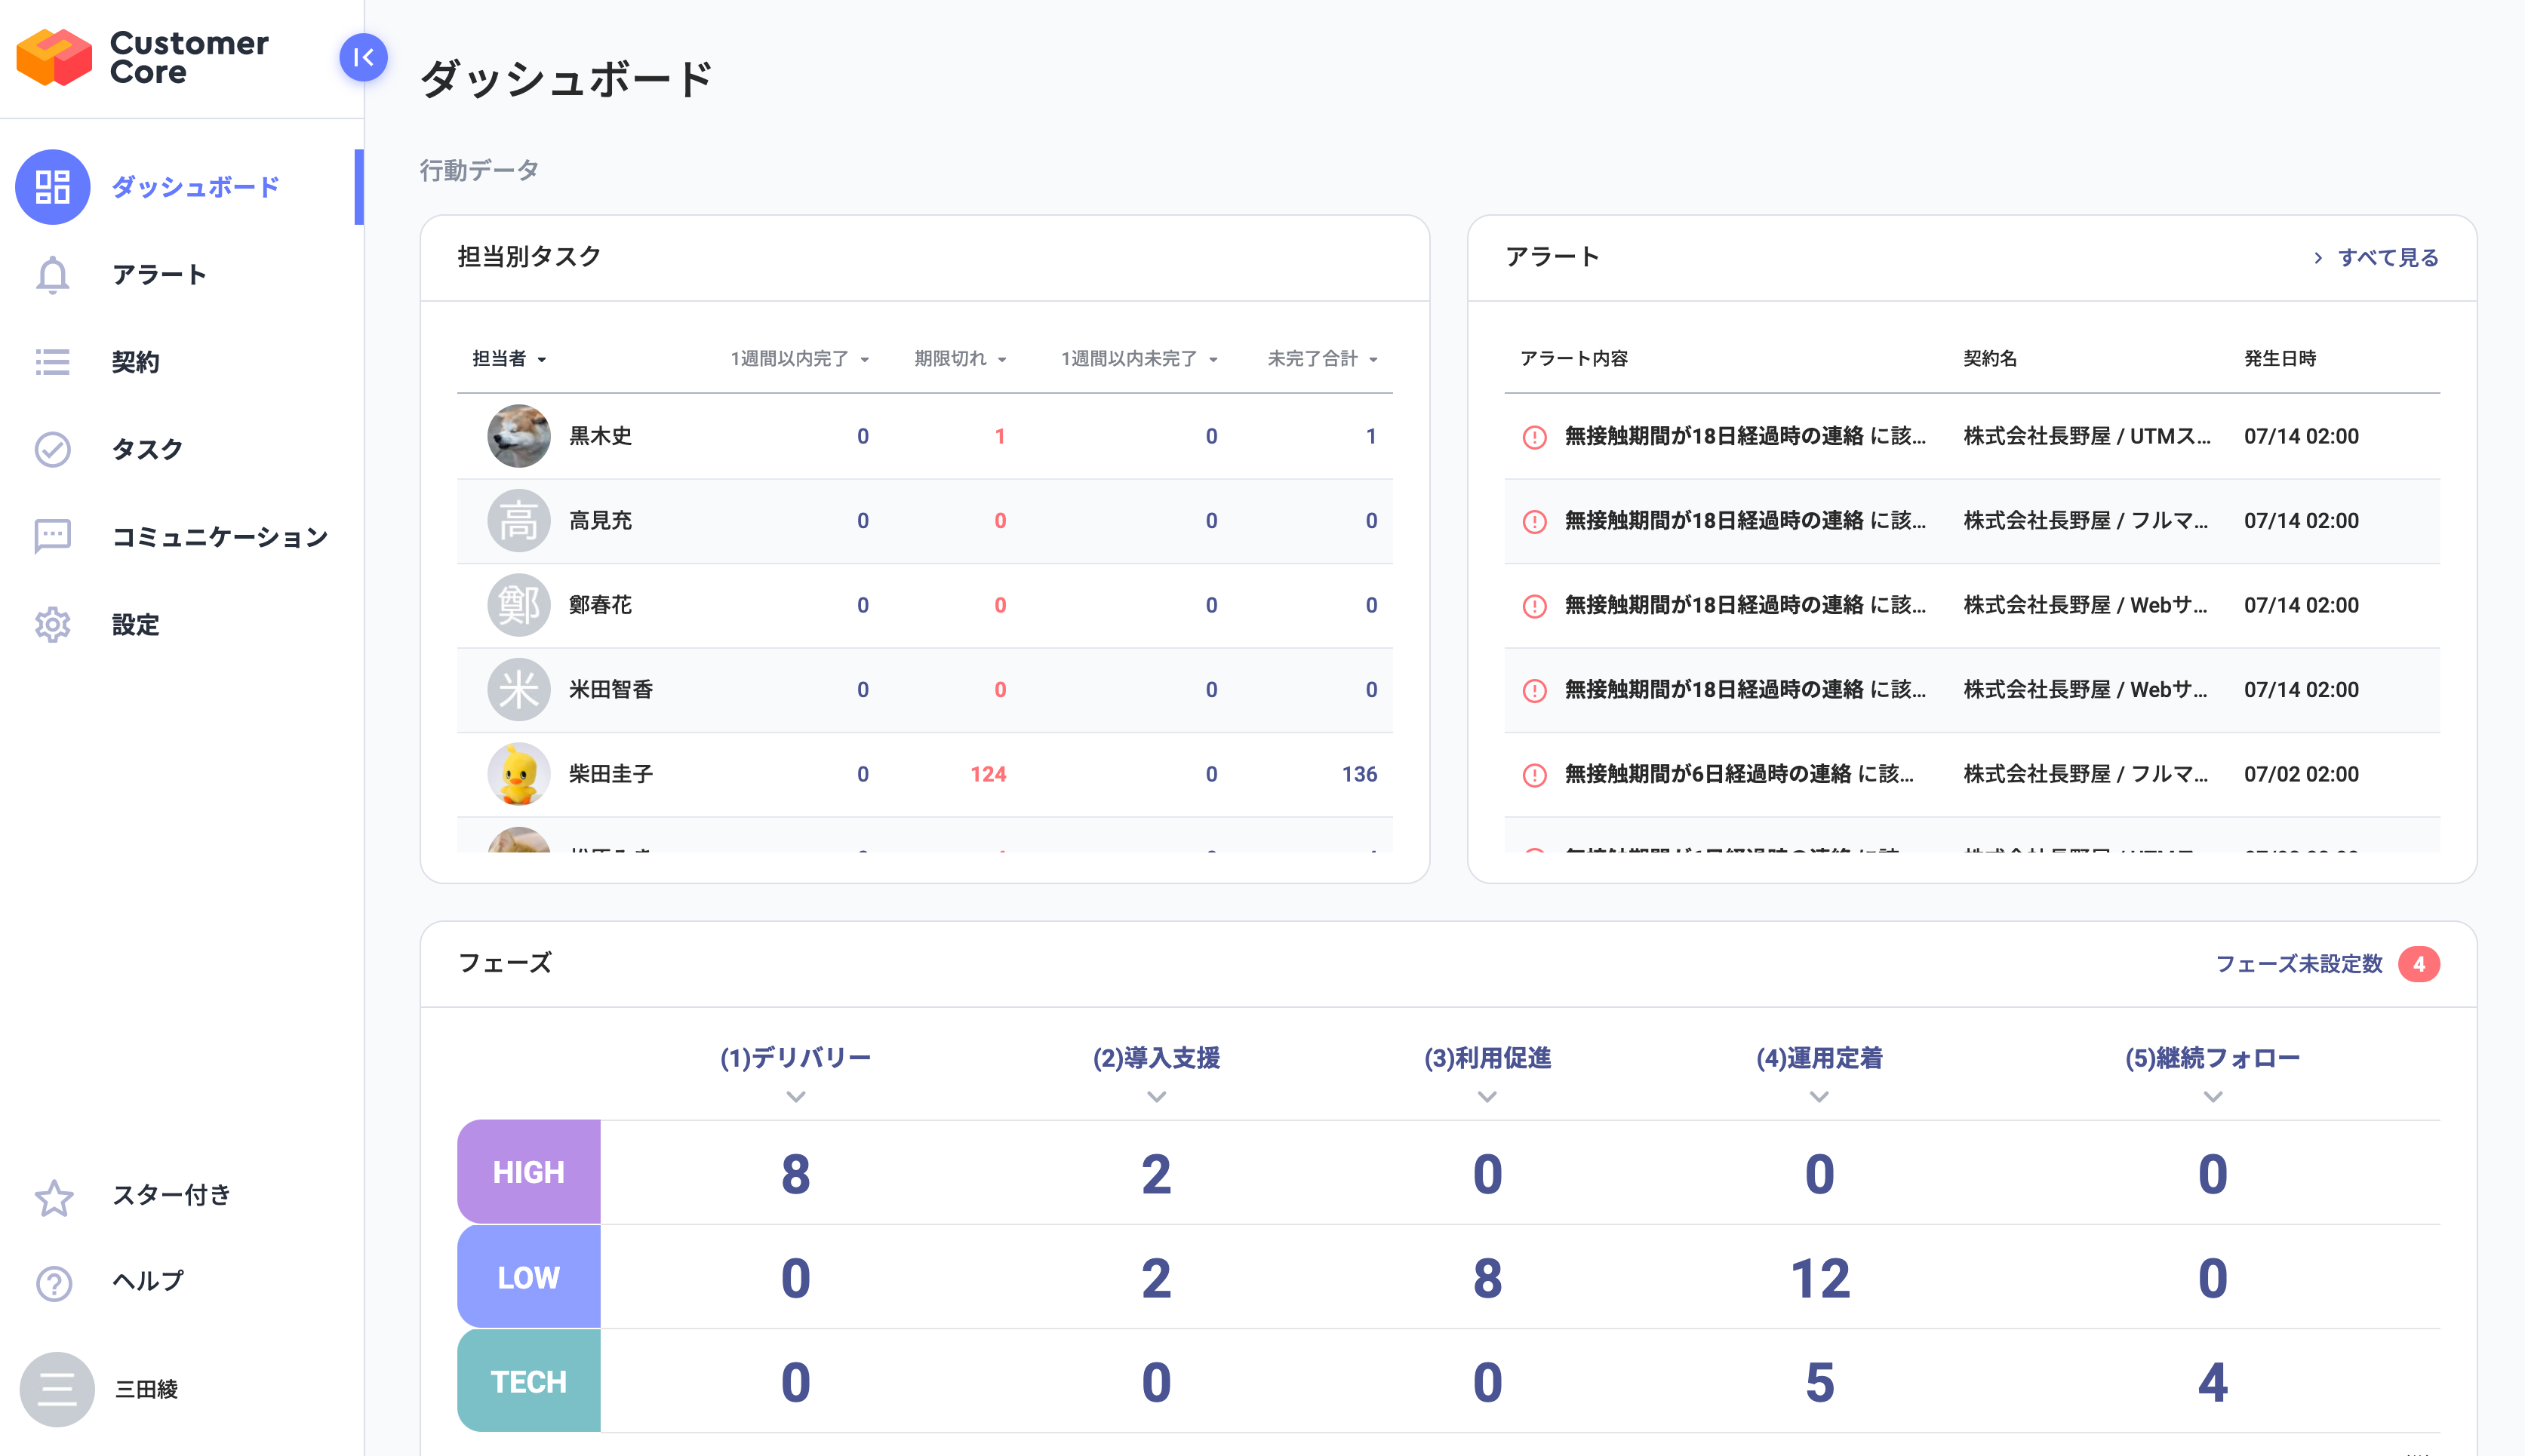
Task: Open the ヘルプ question mark icon
Action: pyautogui.click(x=54, y=1283)
